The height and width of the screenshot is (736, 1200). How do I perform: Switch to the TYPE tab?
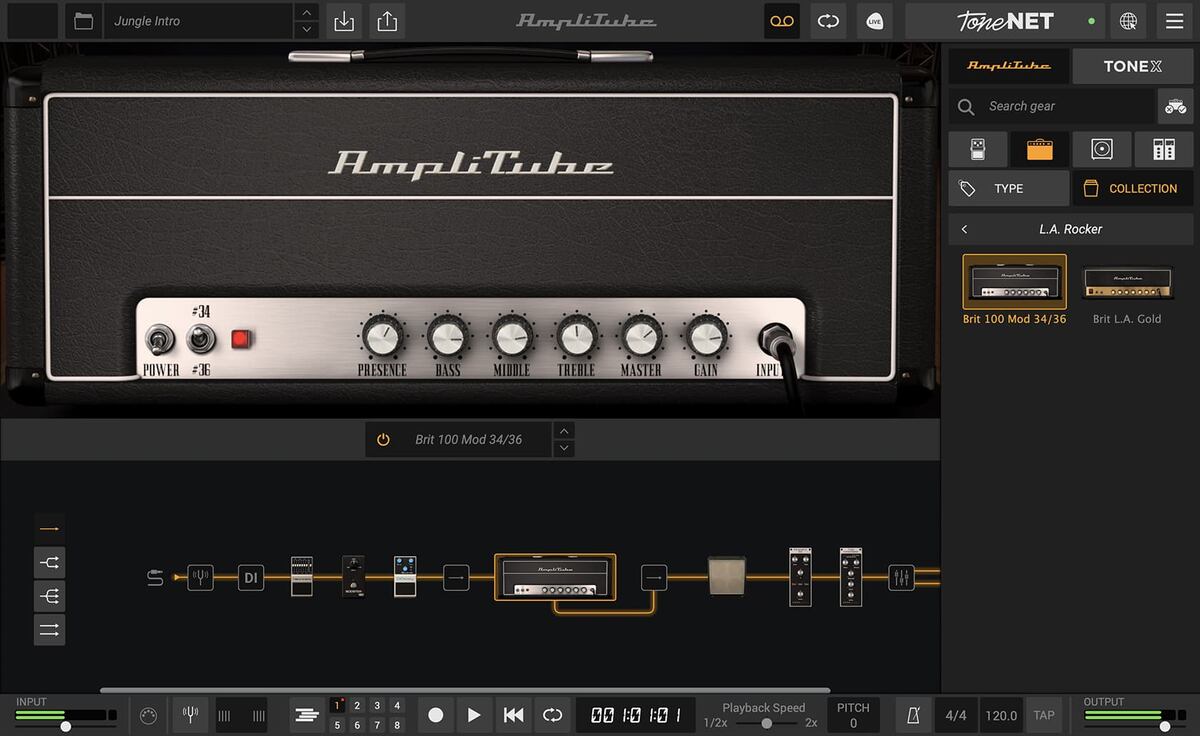point(1008,188)
